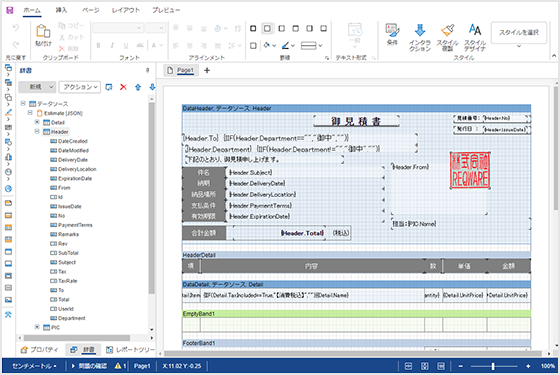Click the gauge/clock component icon in left toolbox

coord(8,172)
